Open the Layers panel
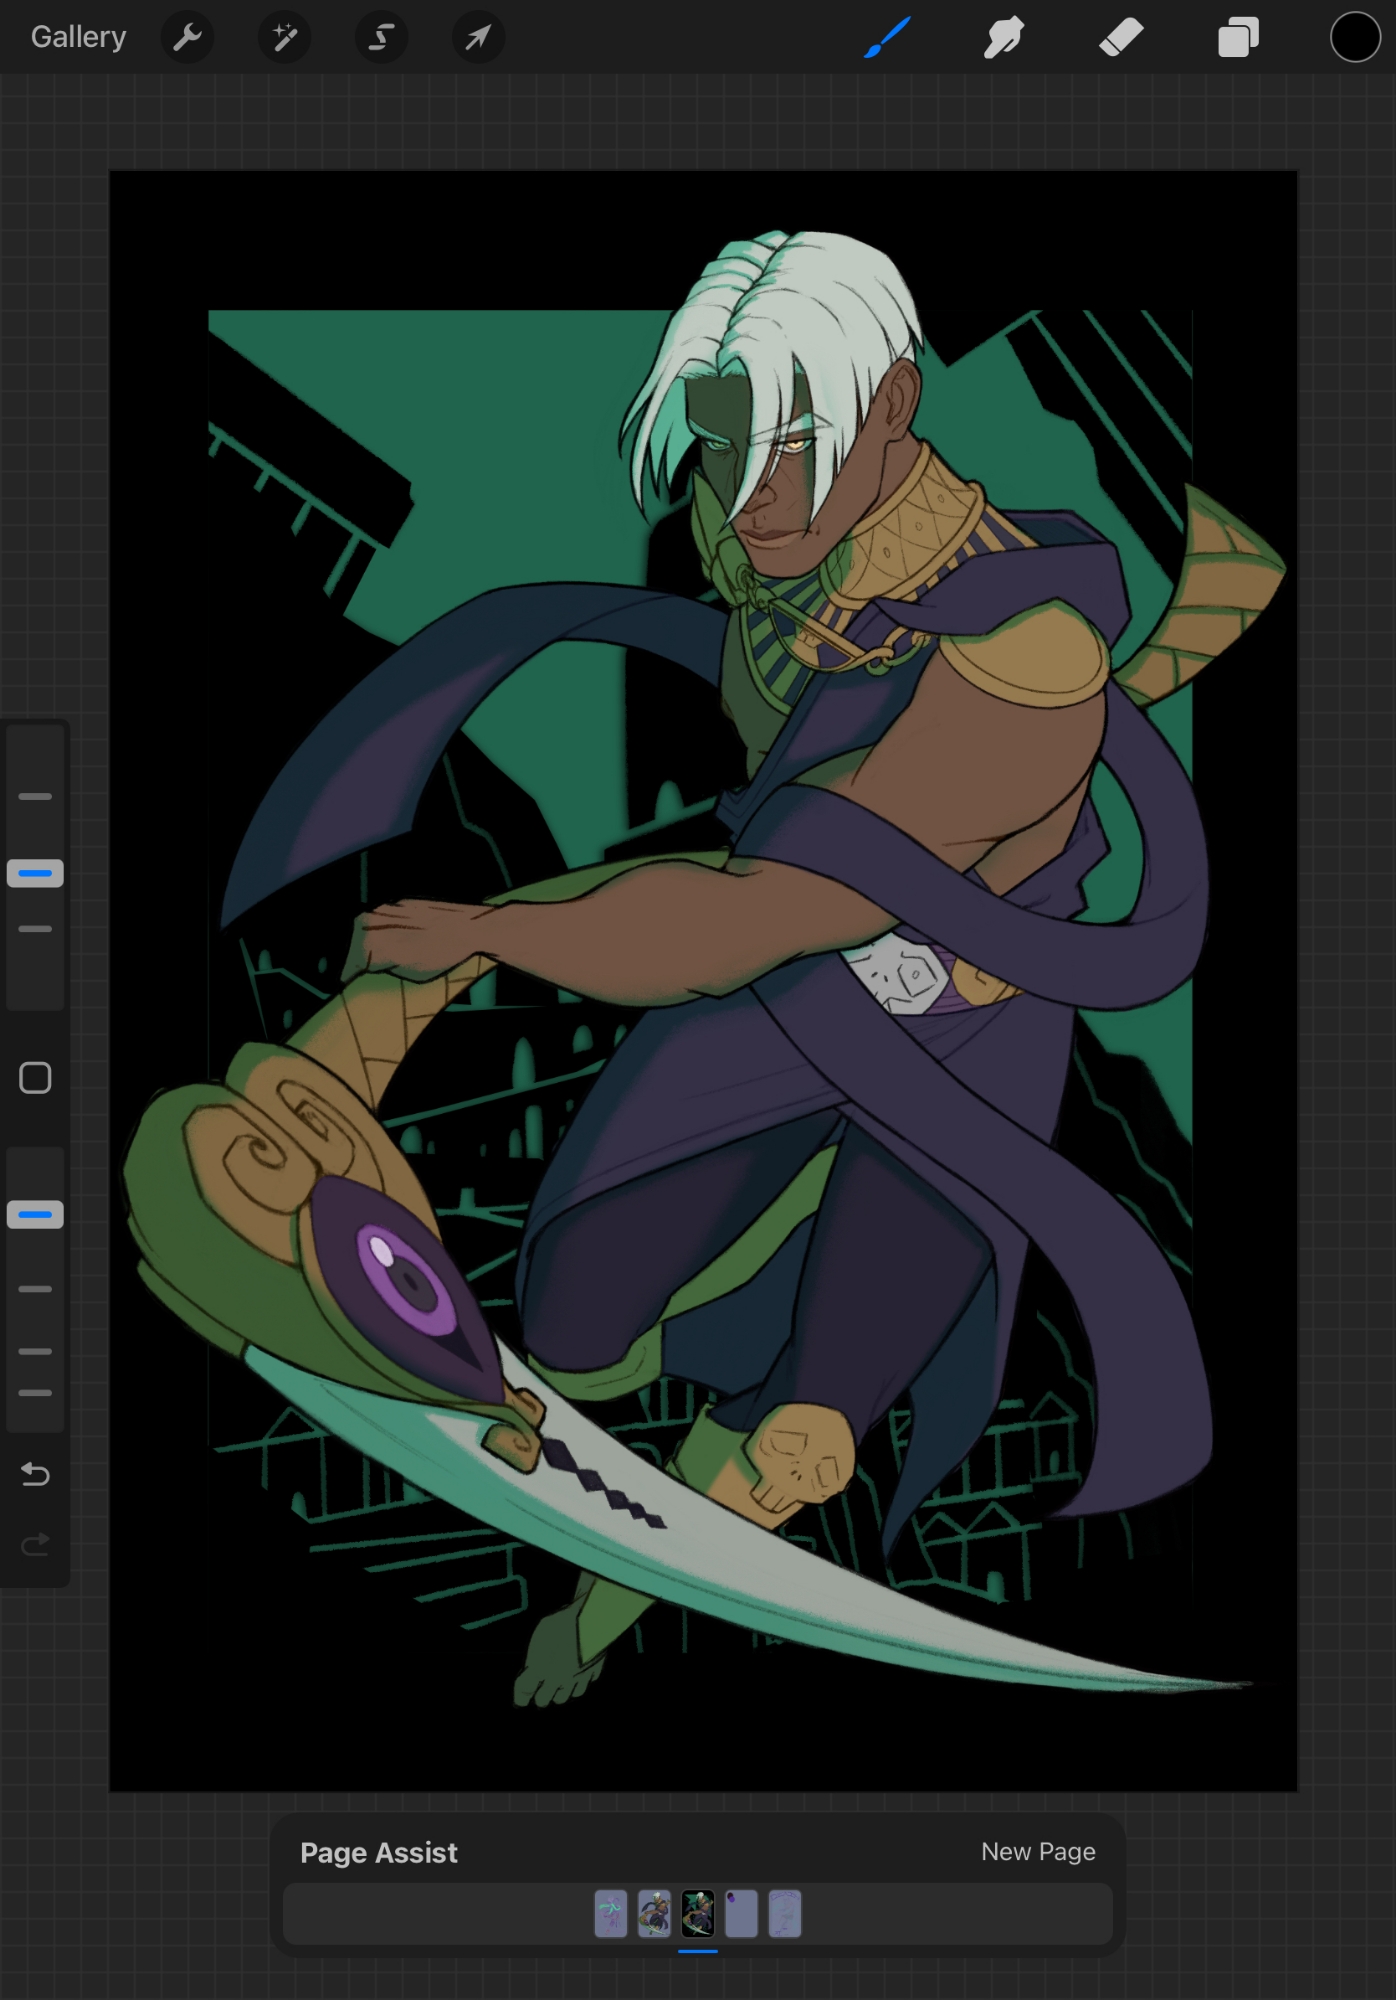Viewport: 1396px width, 2000px height. point(1238,38)
